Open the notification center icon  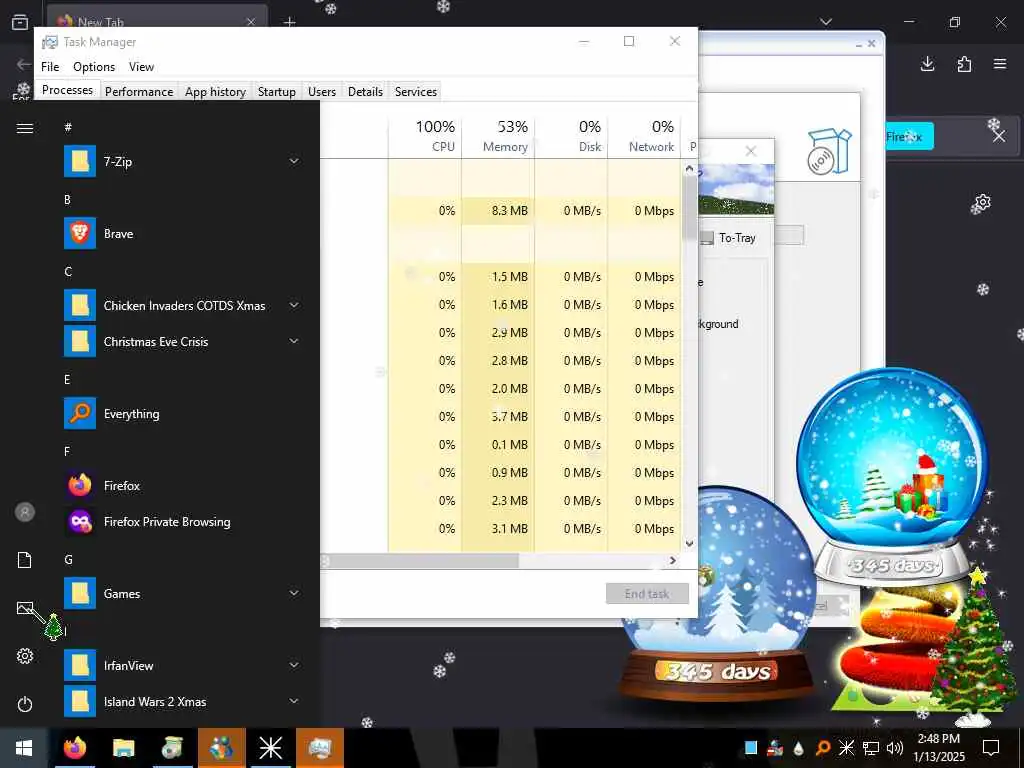[991, 748]
